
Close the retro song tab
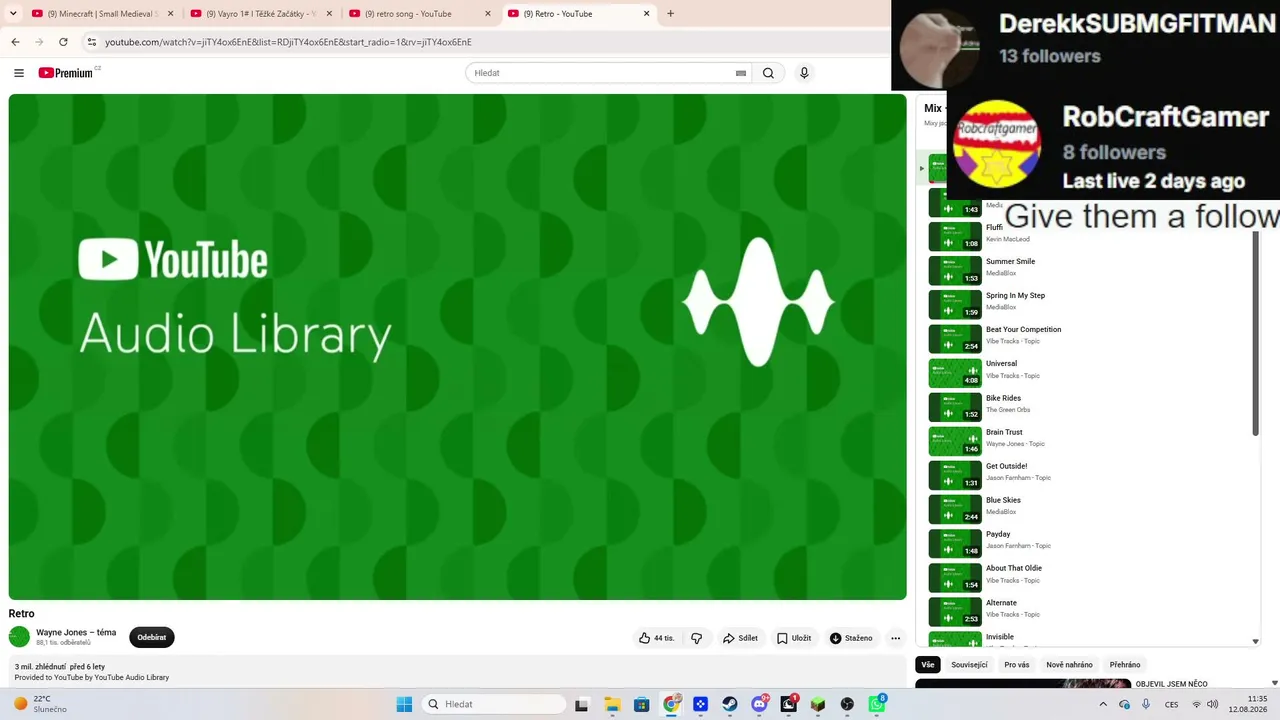click(488, 14)
